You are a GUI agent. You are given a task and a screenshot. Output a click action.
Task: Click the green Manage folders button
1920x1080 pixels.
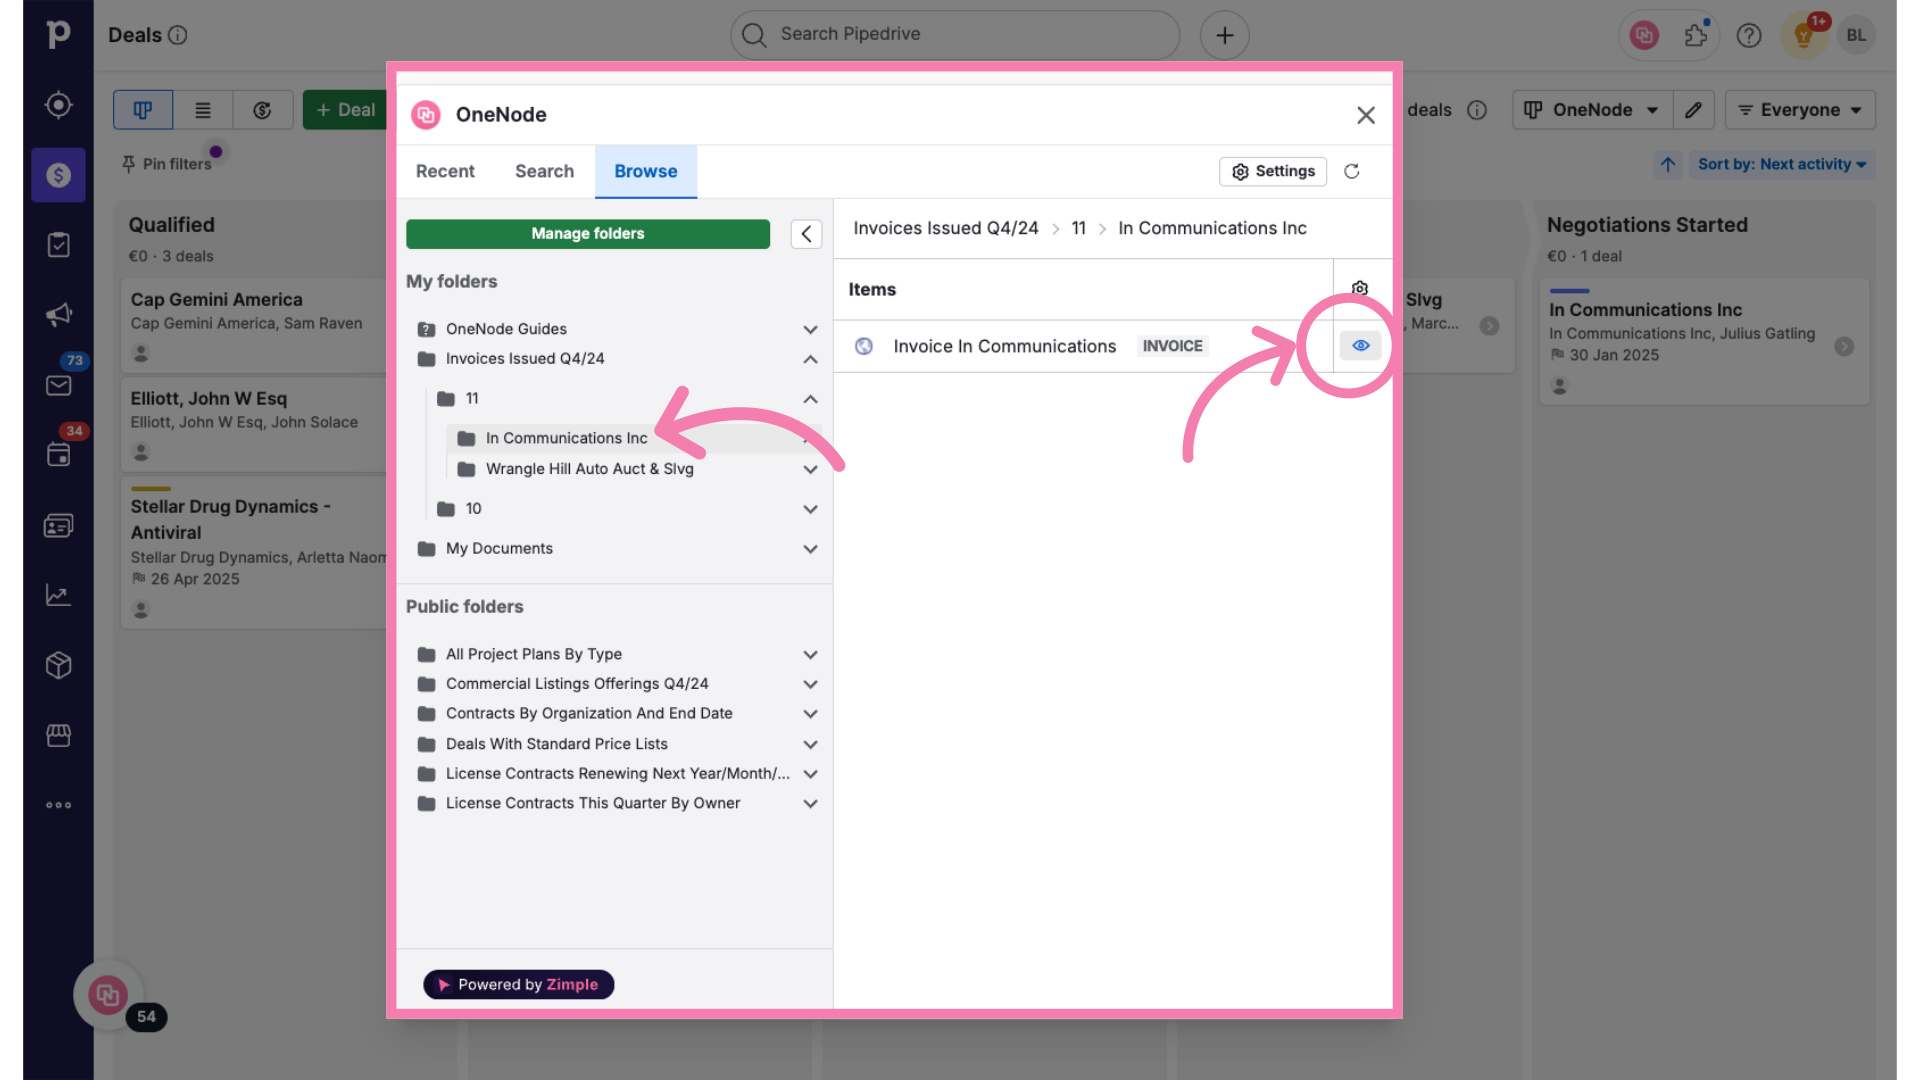click(x=588, y=234)
